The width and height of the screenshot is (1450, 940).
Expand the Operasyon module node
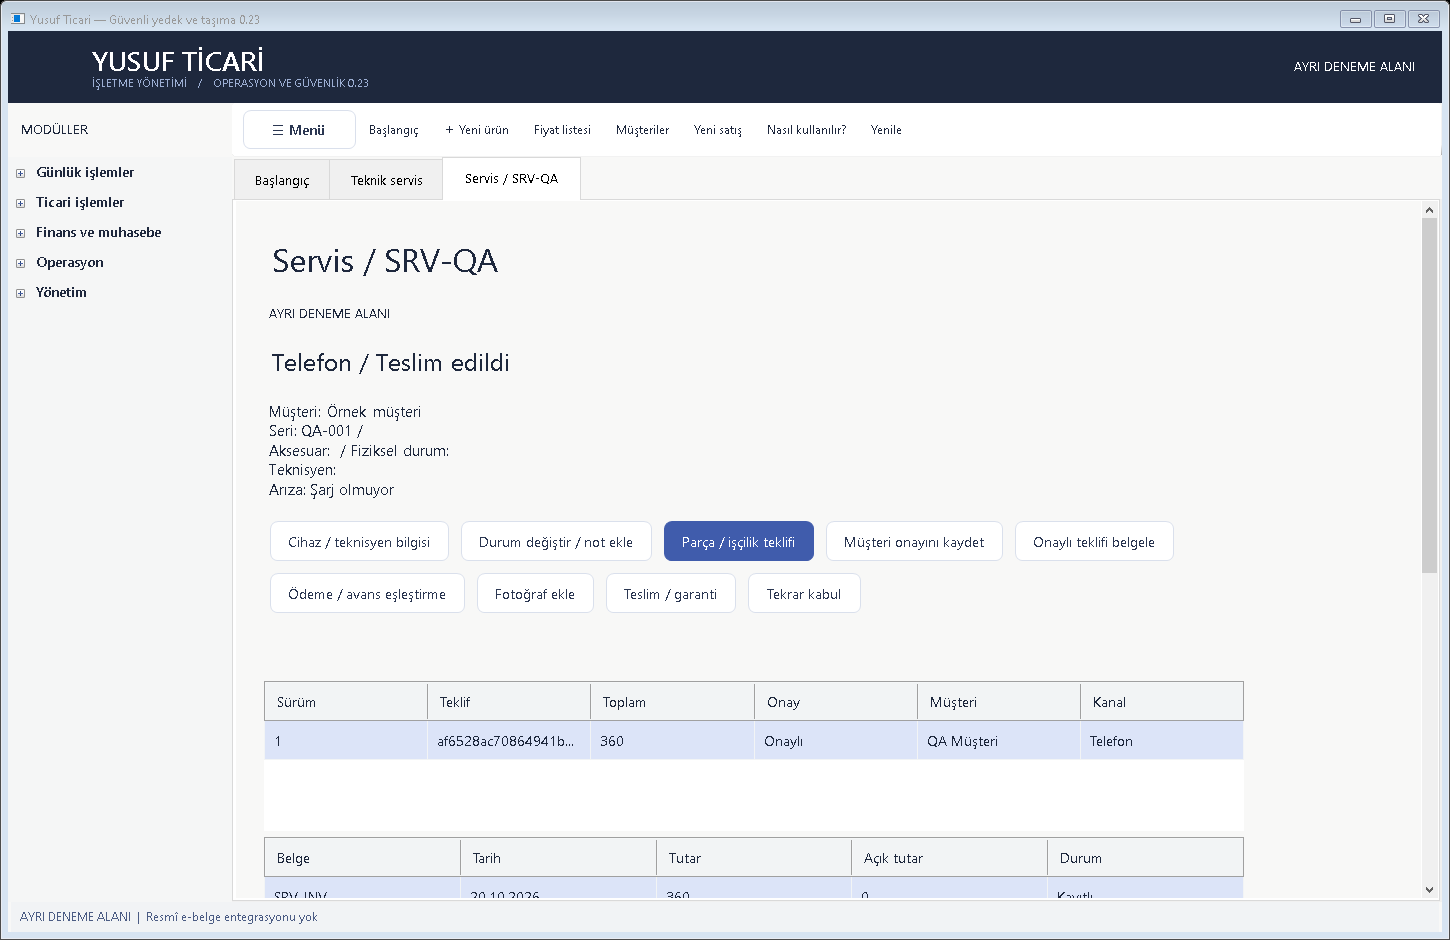(20, 263)
